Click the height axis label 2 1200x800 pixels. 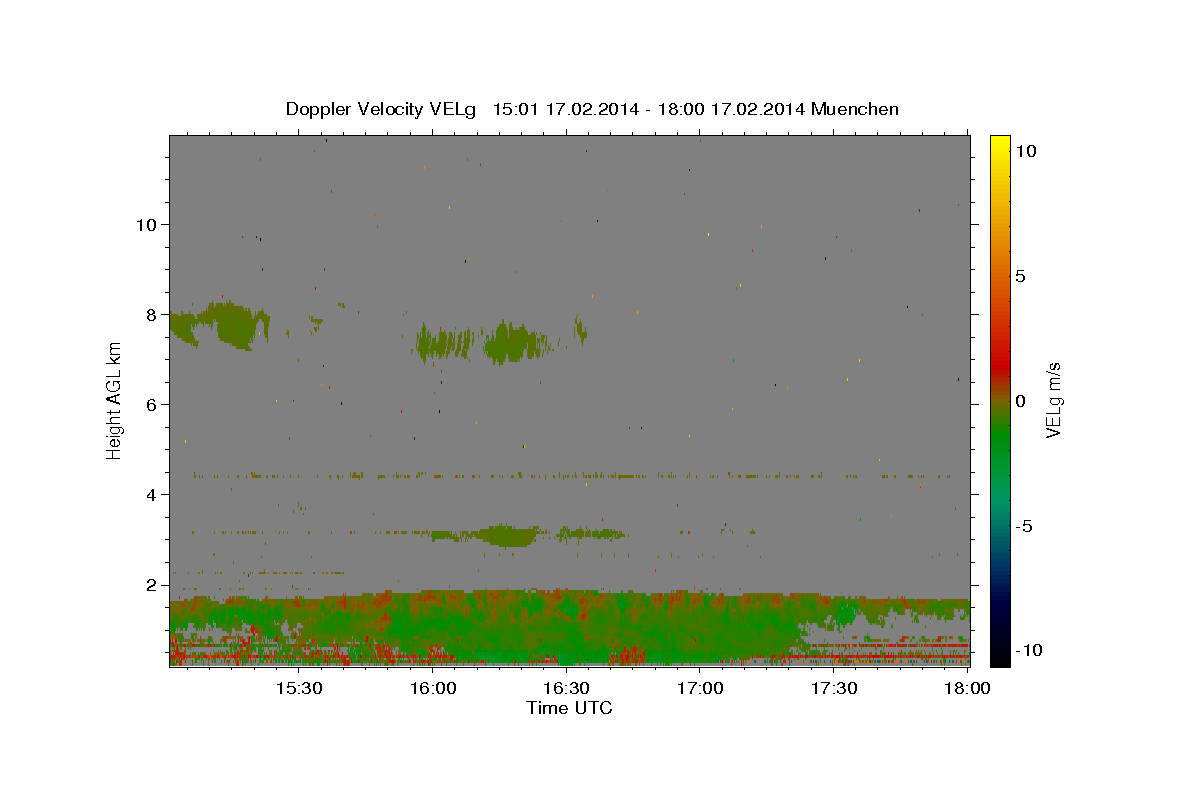click(x=152, y=585)
